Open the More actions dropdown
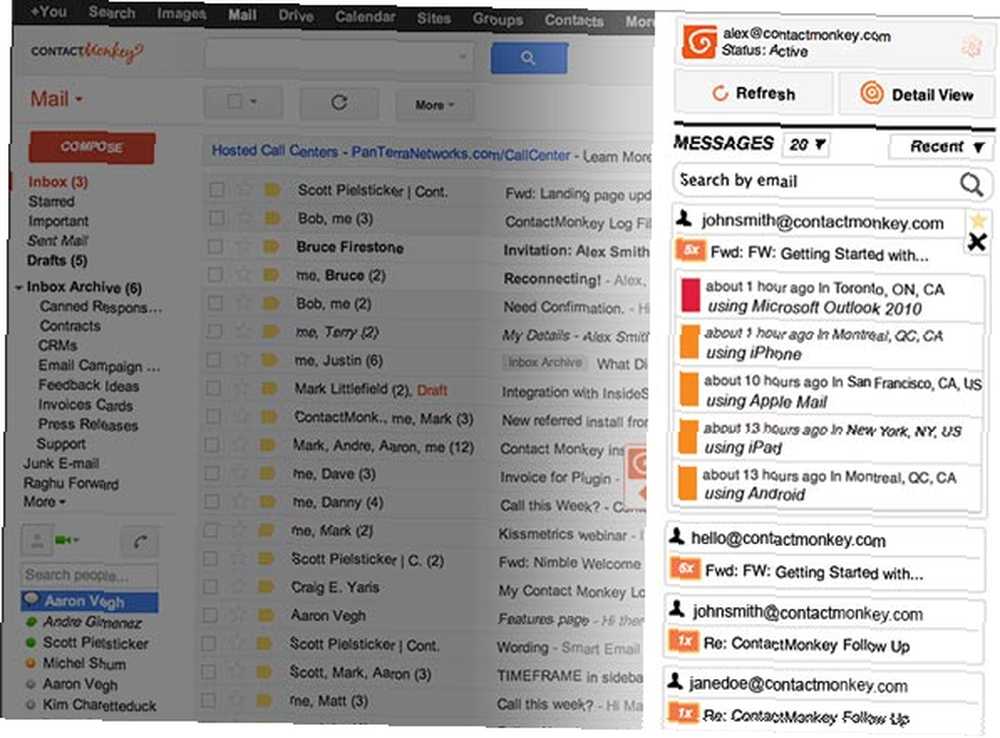The height and width of the screenshot is (738, 1000). coord(434,105)
